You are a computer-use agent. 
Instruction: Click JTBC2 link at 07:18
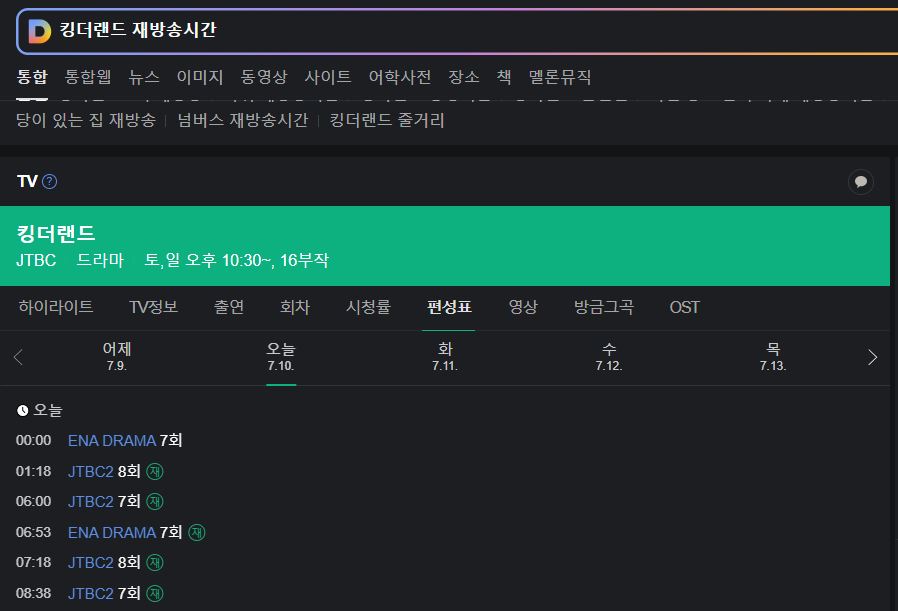(x=90, y=563)
